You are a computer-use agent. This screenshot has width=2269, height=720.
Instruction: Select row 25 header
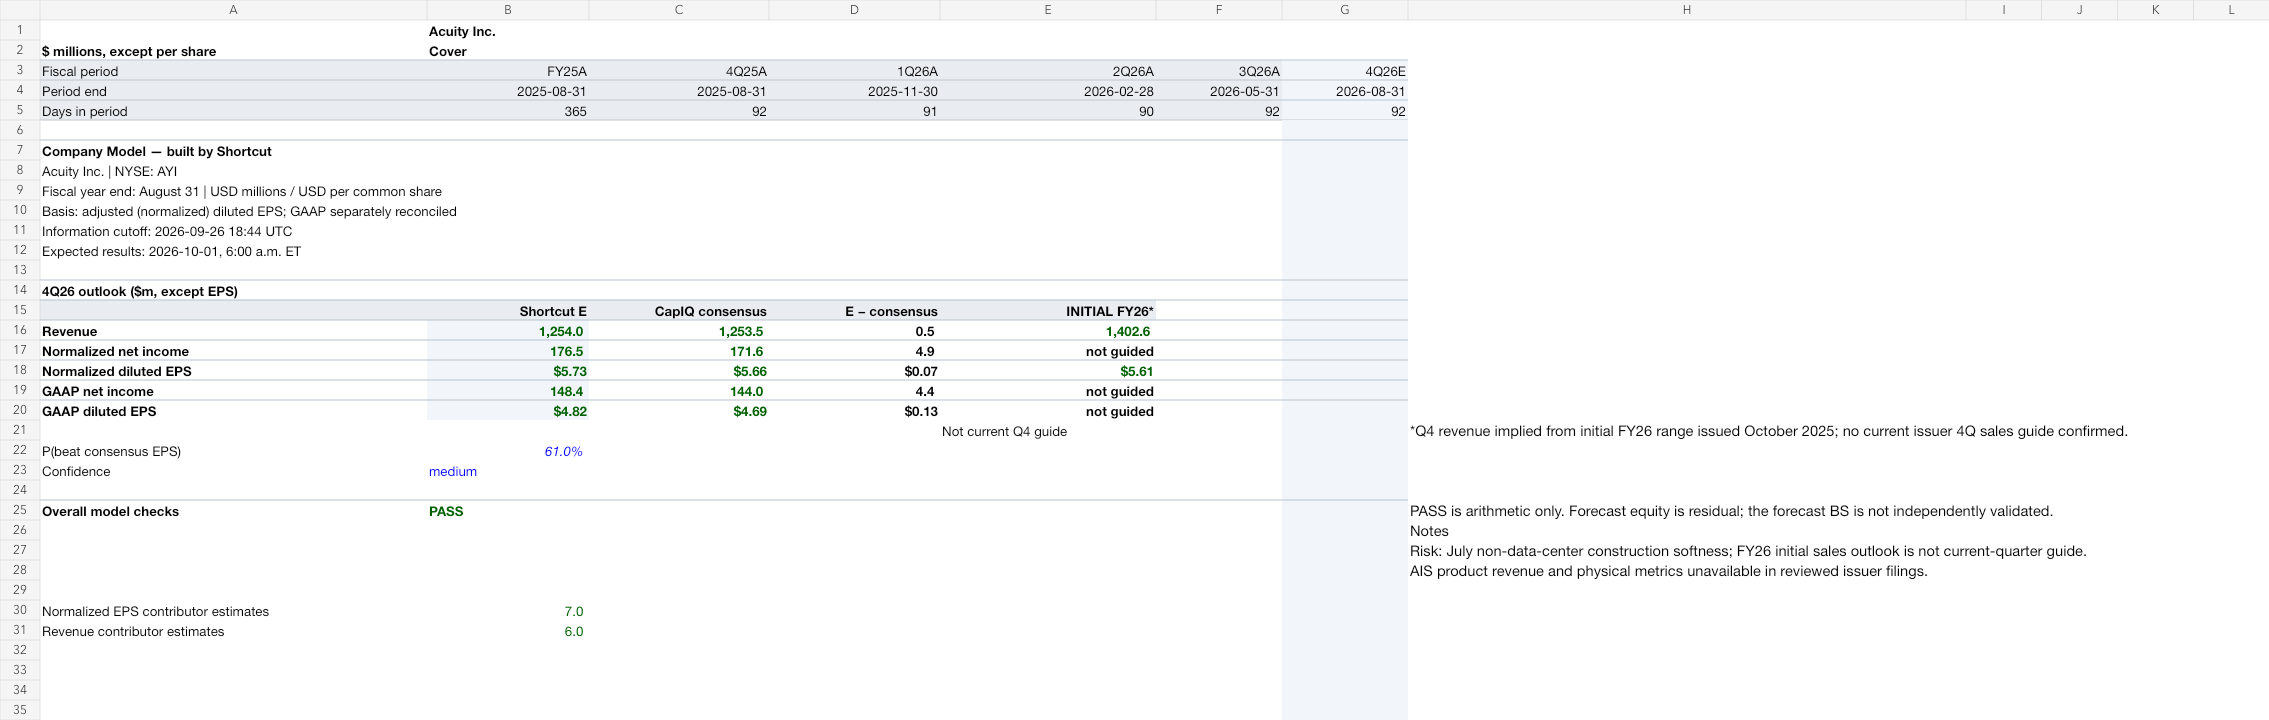(20, 510)
